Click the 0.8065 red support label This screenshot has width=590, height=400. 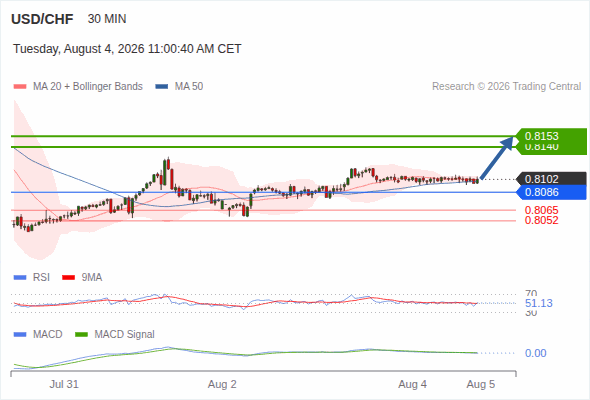pyautogui.click(x=541, y=210)
